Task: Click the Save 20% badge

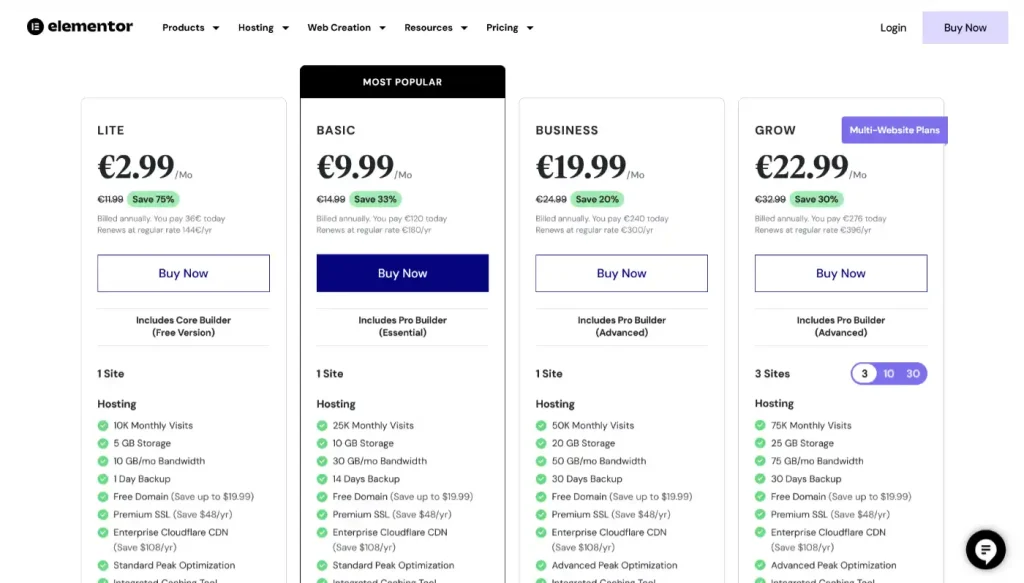Action: (x=597, y=199)
